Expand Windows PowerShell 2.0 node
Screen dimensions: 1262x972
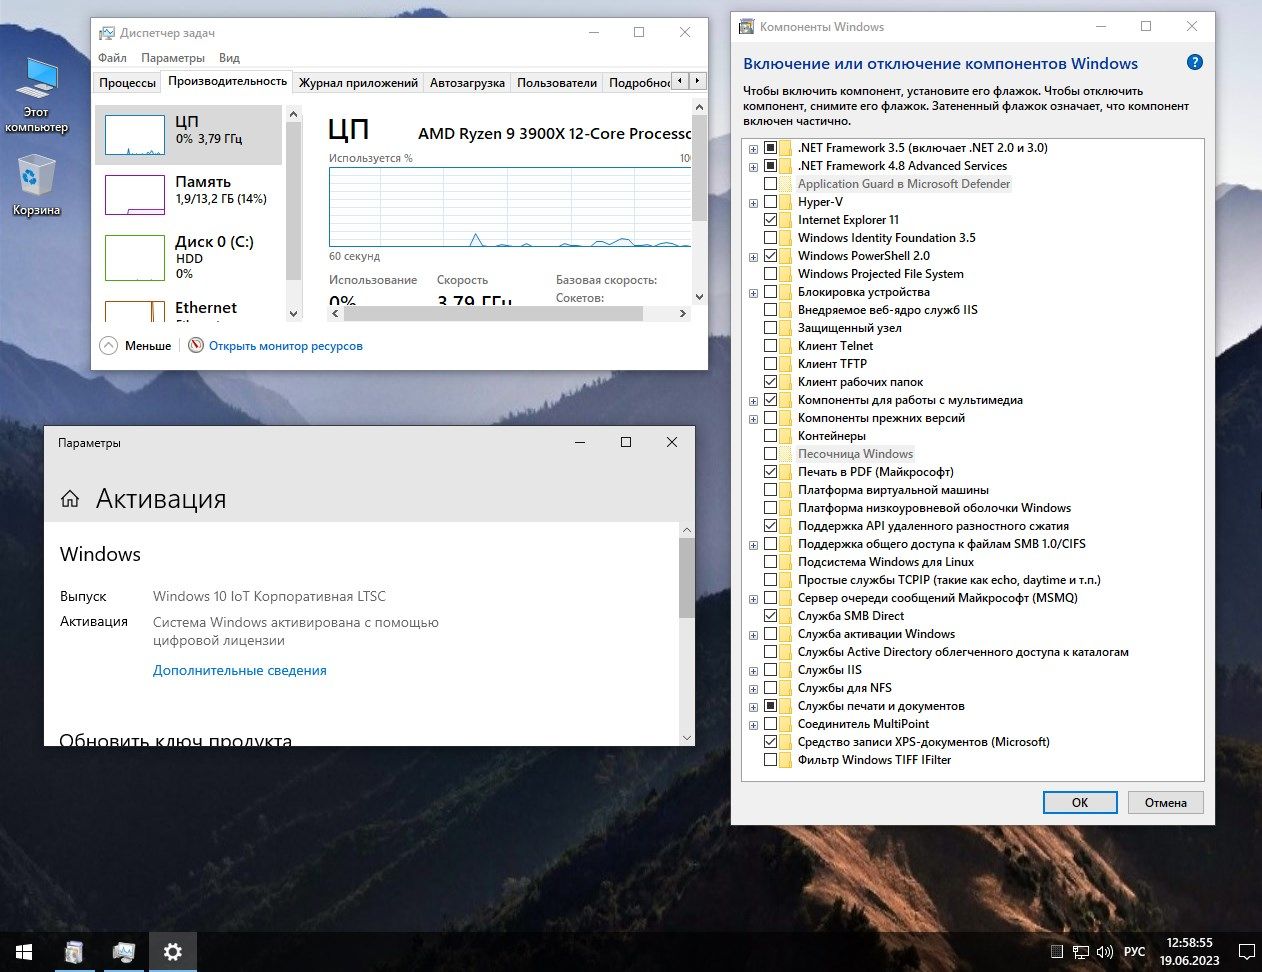point(753,257)
